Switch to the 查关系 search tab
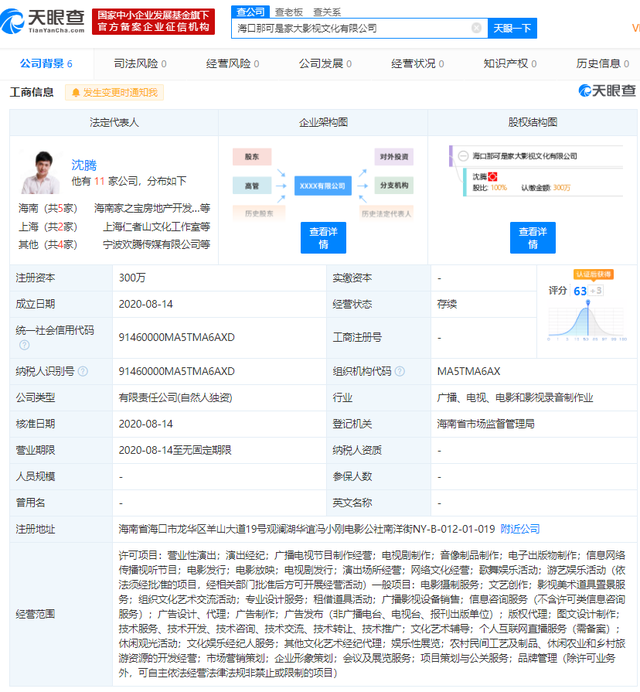Image resolution: width=640 pixels, height=692 pixels. [326, 11]
